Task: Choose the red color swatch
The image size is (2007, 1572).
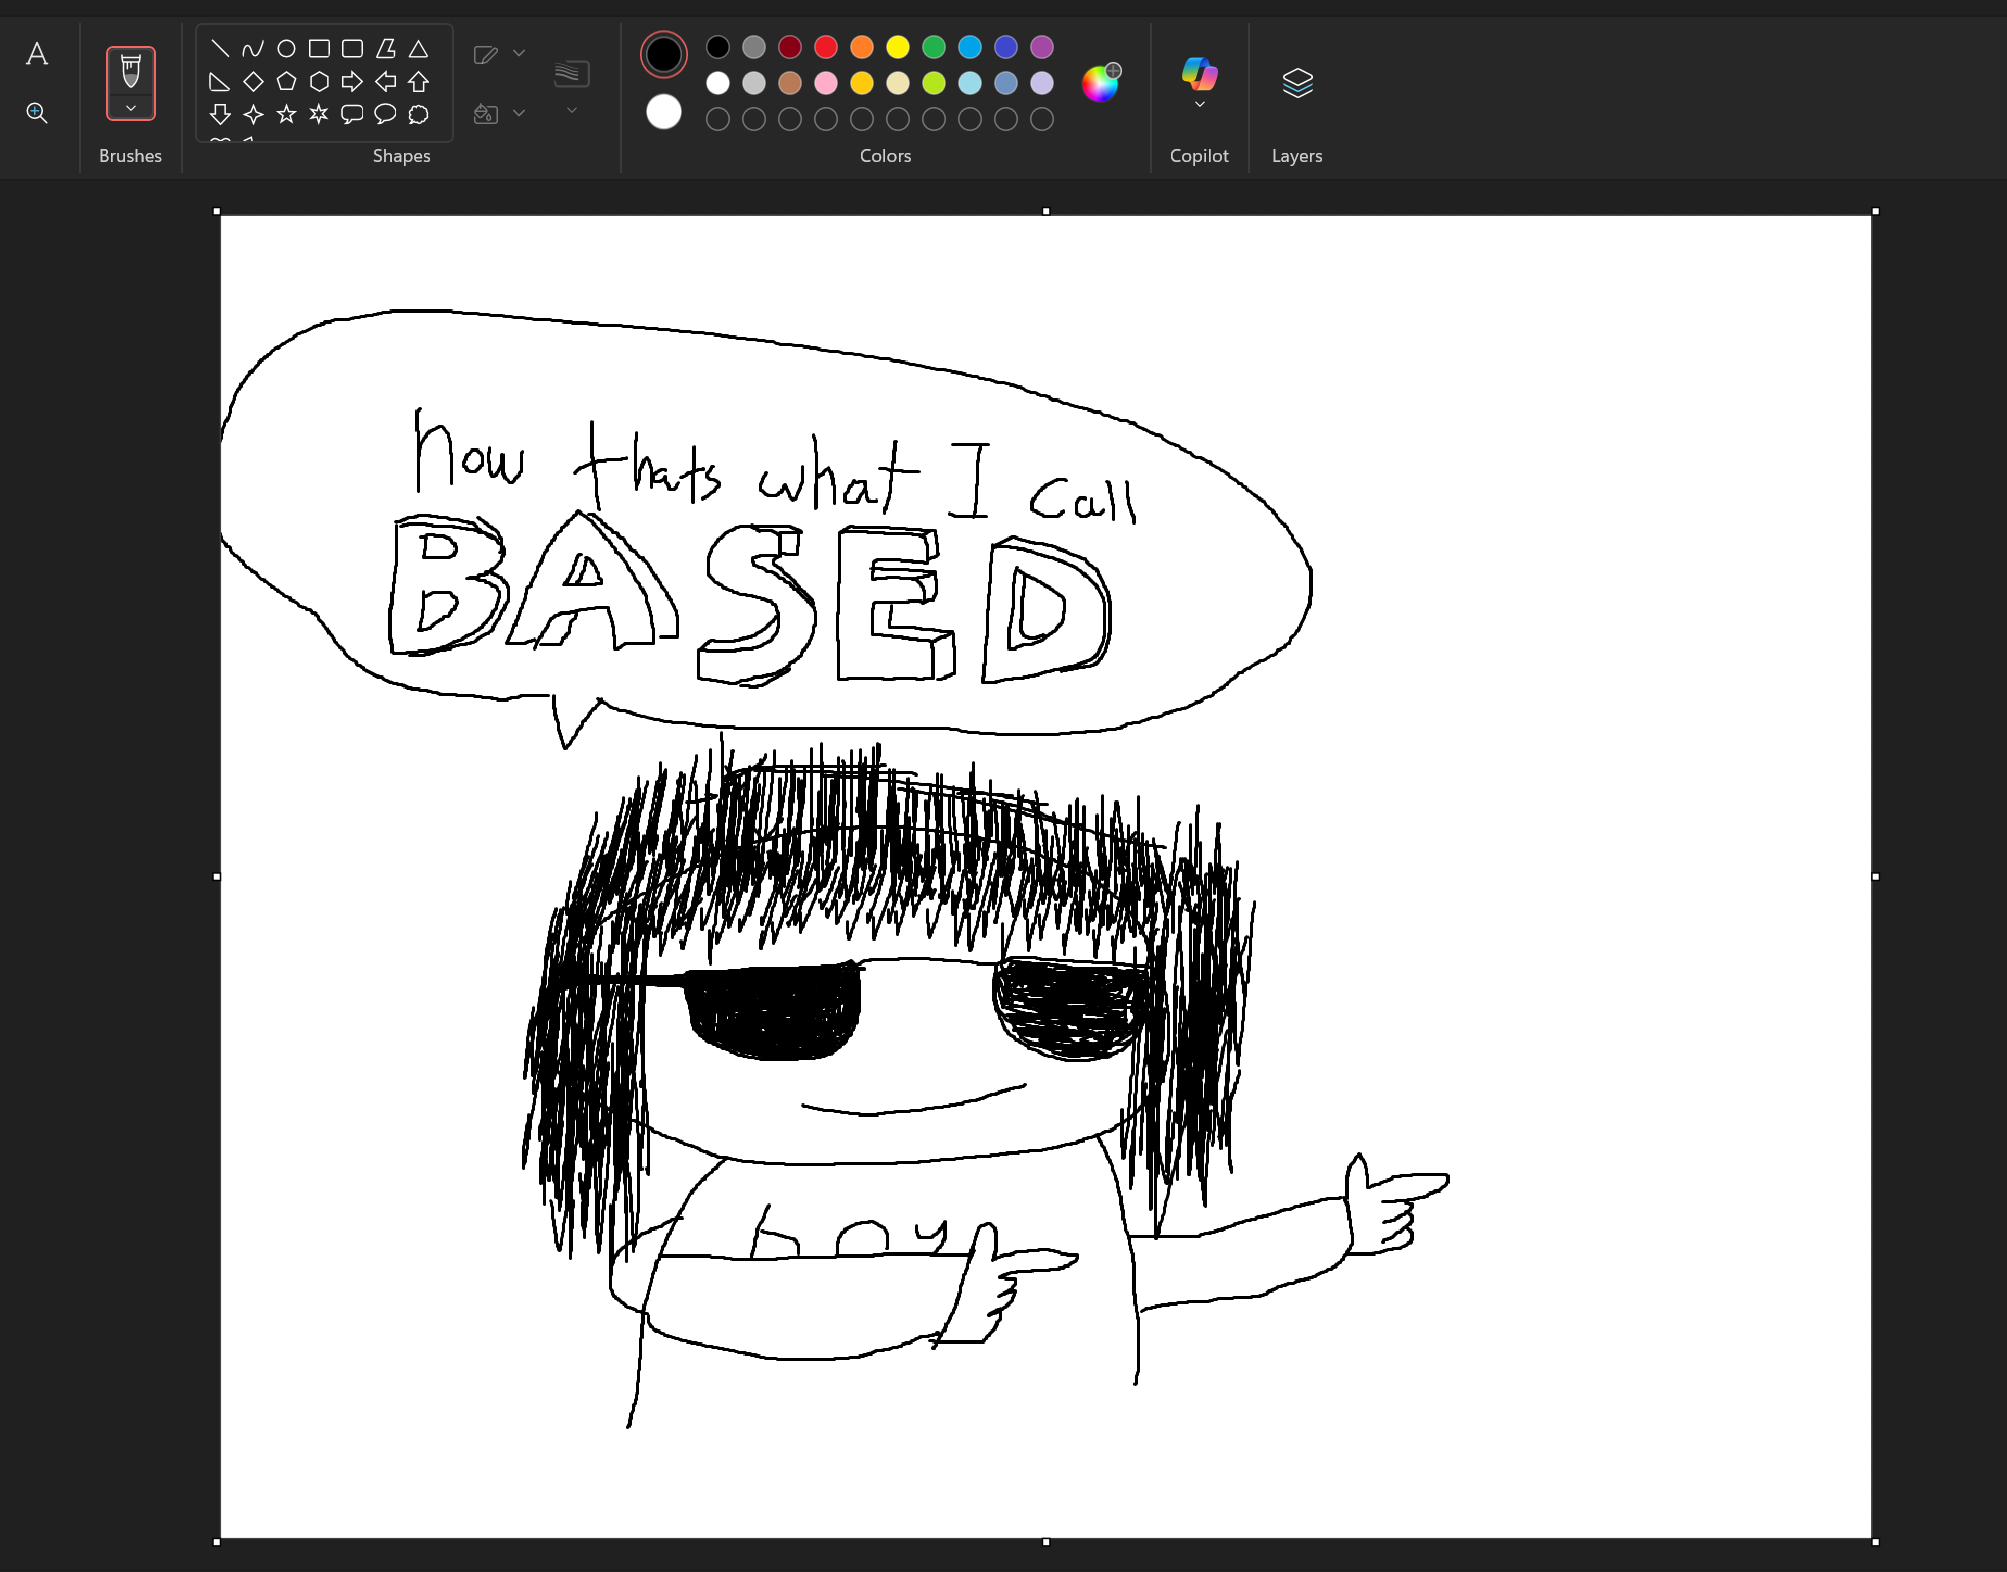Action: 826,47
